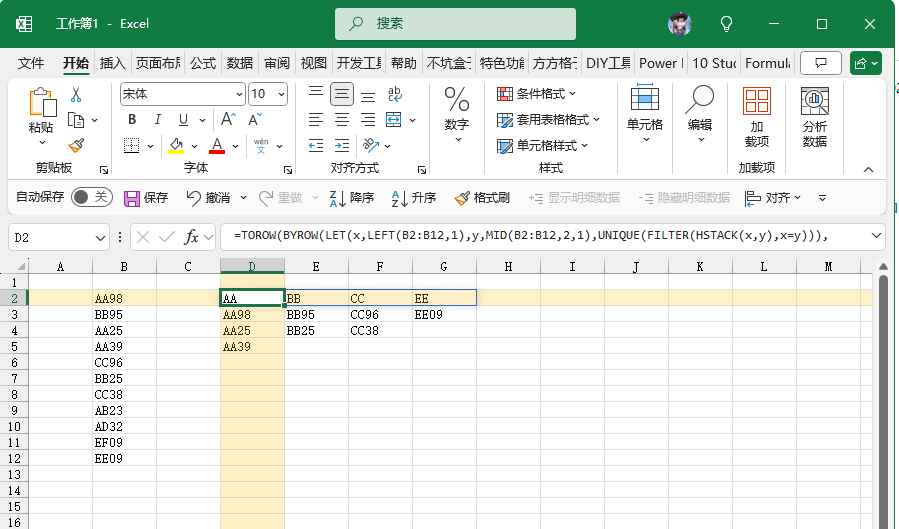899x529 pixels.
Task: Click the 加载项 Add-ins button
Action: 757,117
